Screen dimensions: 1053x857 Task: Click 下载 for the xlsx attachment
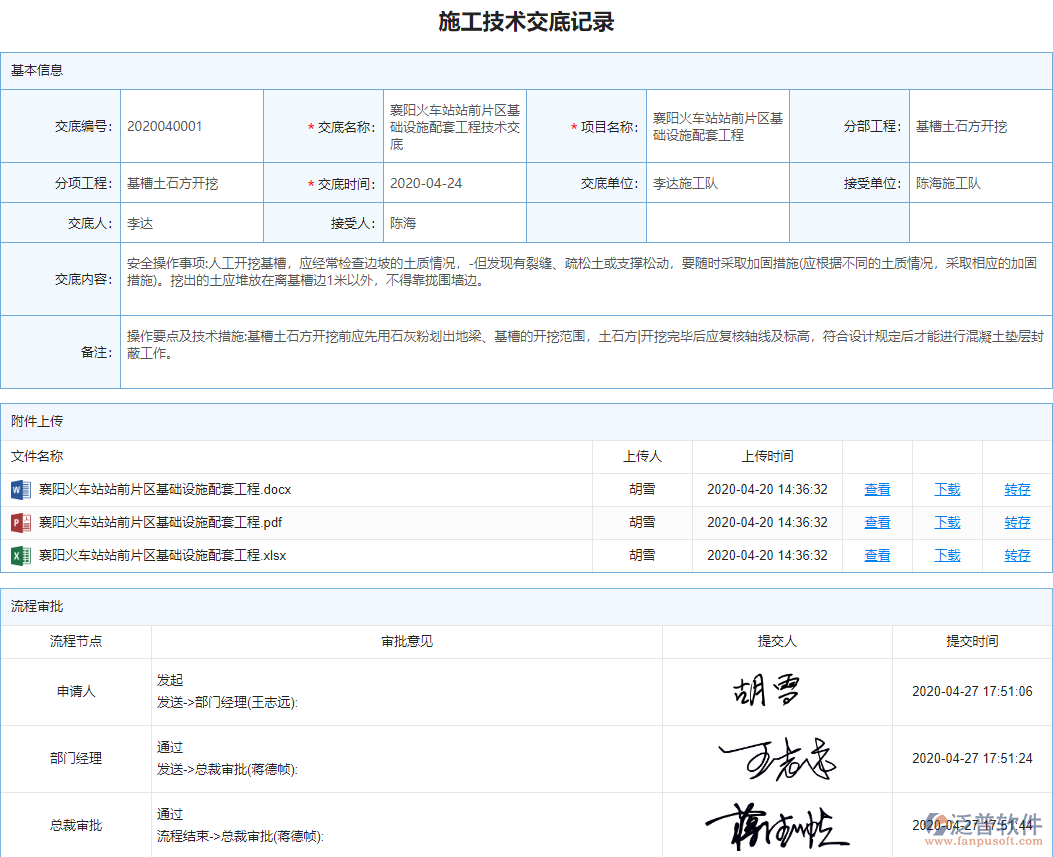tap(946, 555)
